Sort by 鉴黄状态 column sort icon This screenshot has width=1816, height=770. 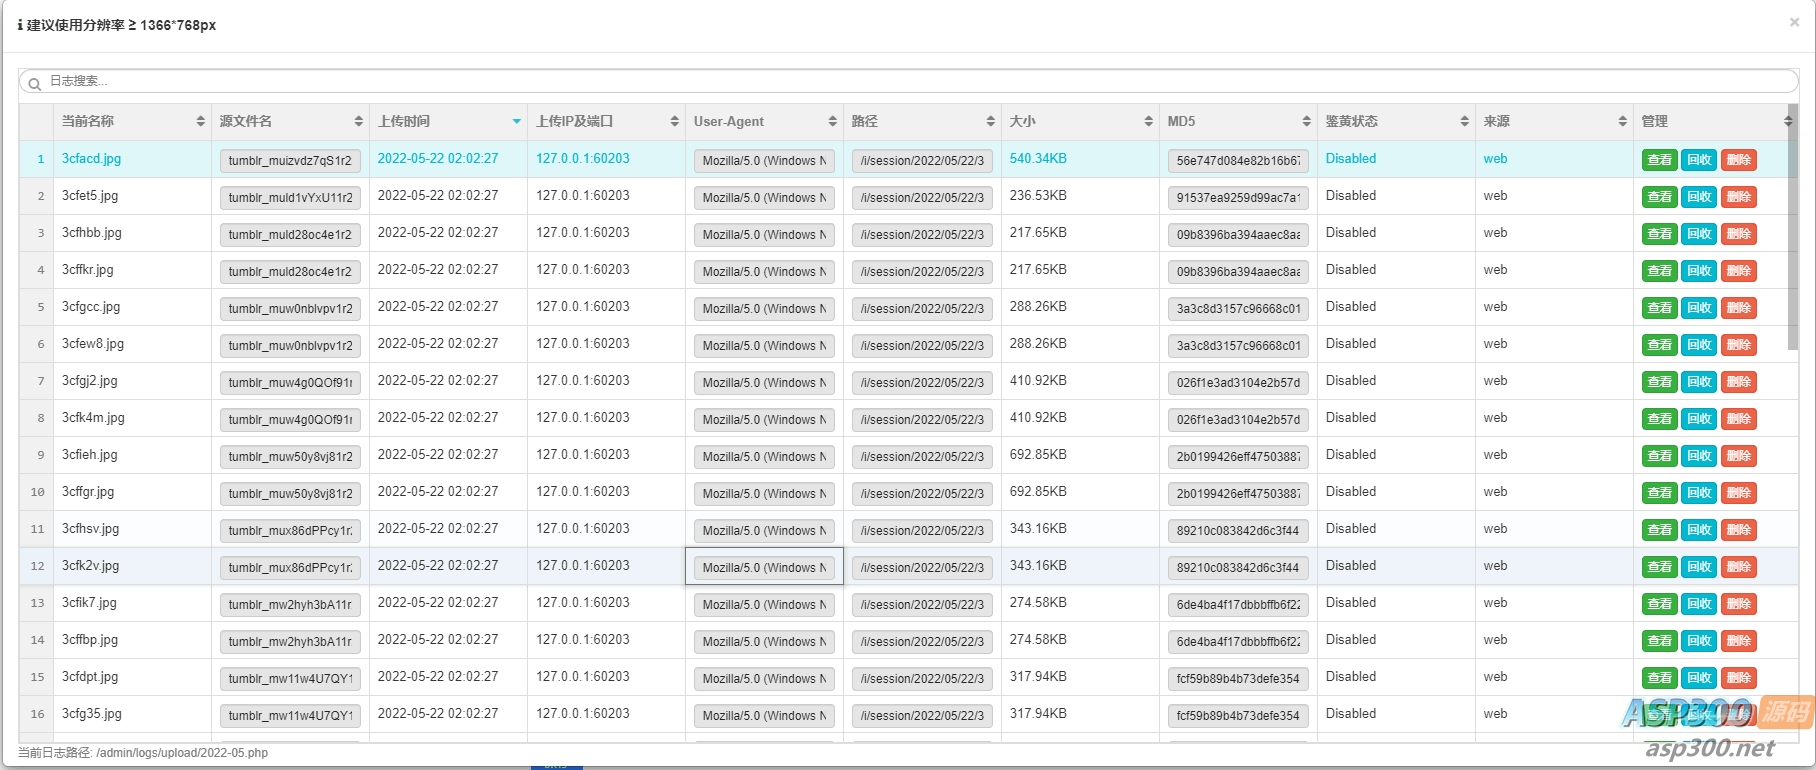click(x=1464, y=121)
